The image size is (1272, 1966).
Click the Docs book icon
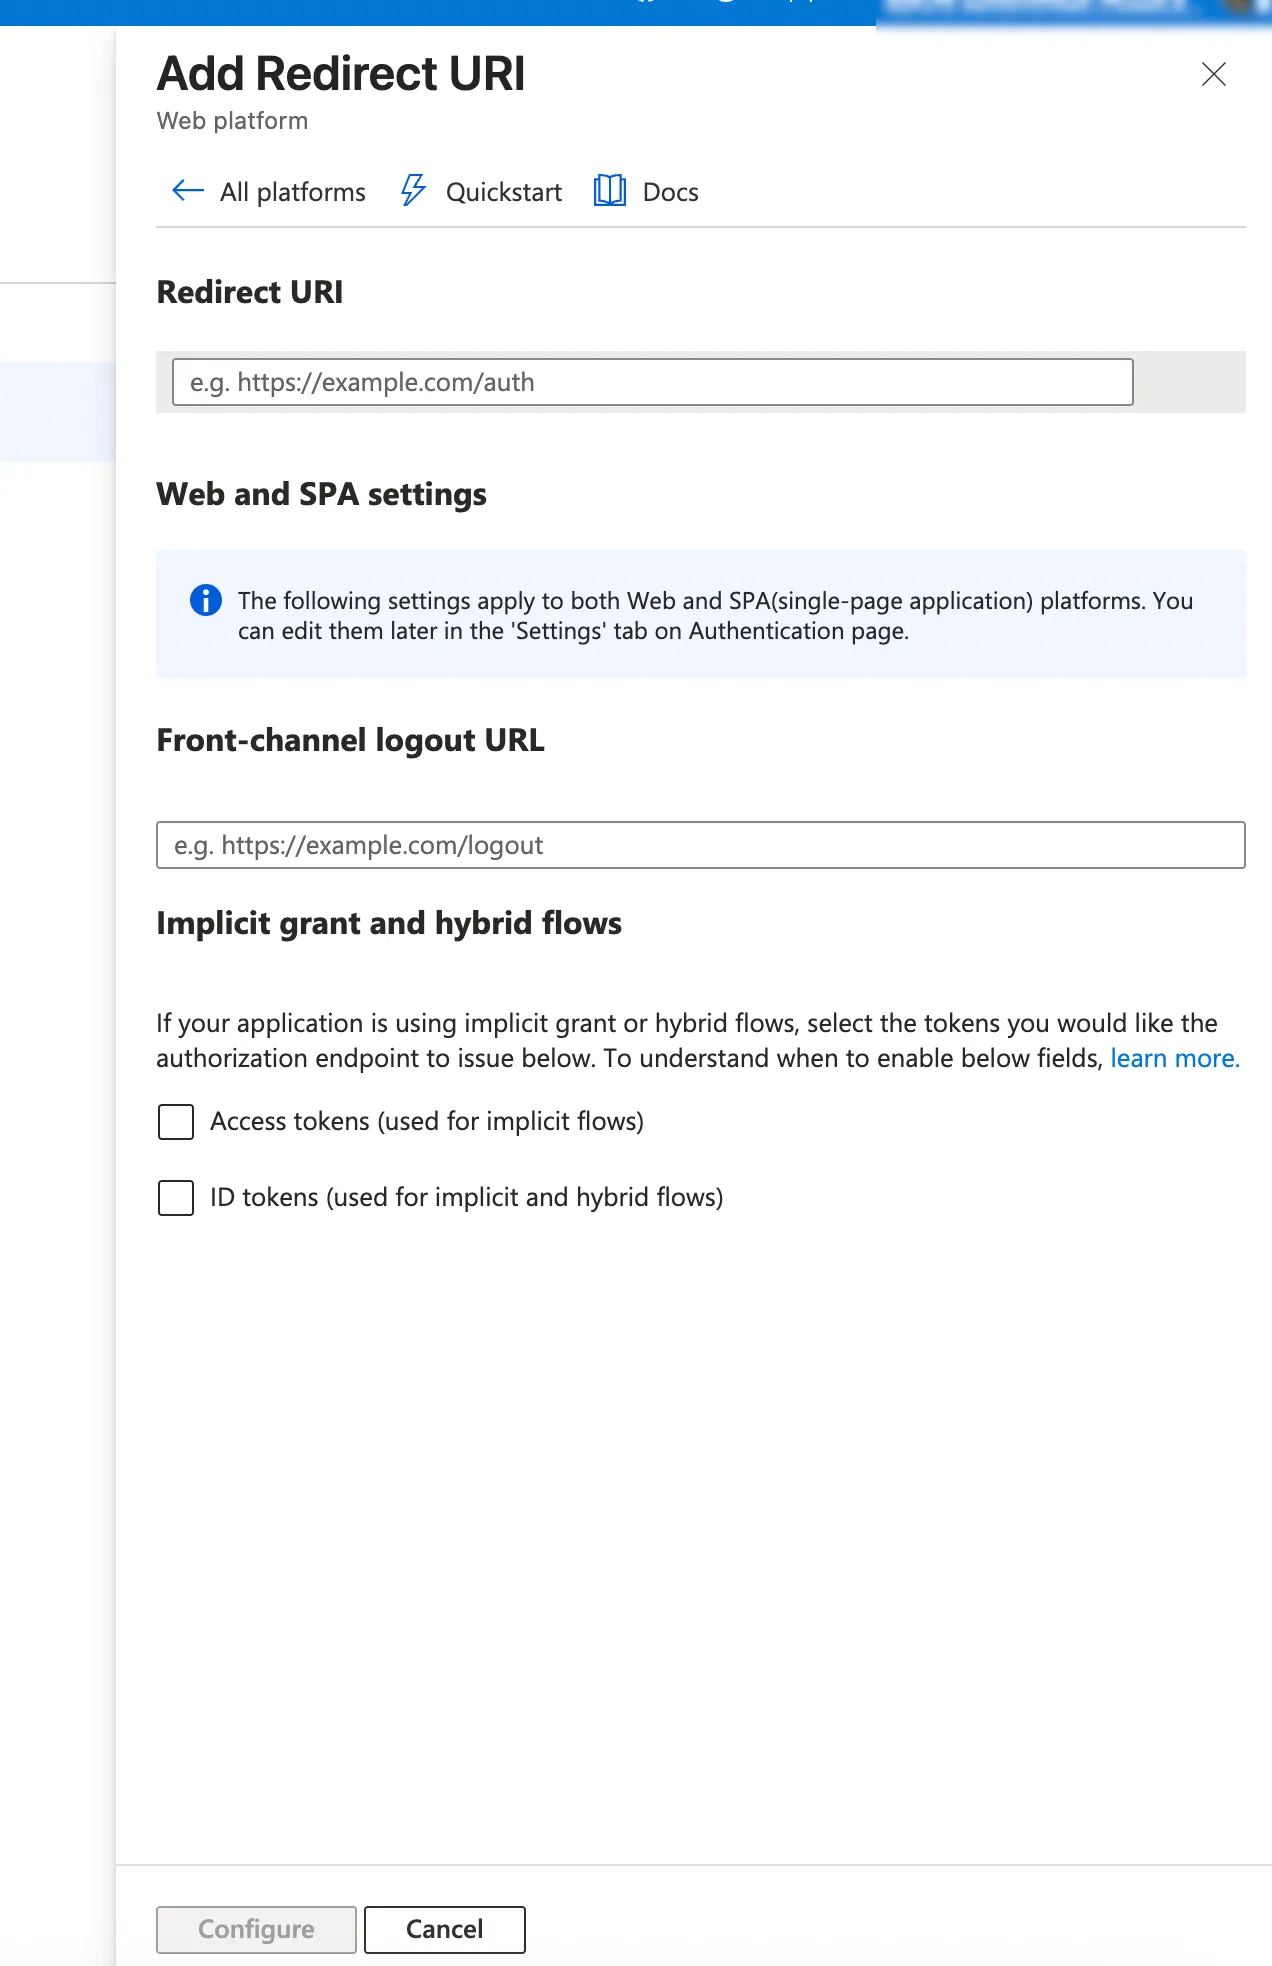tap(610, 190)
